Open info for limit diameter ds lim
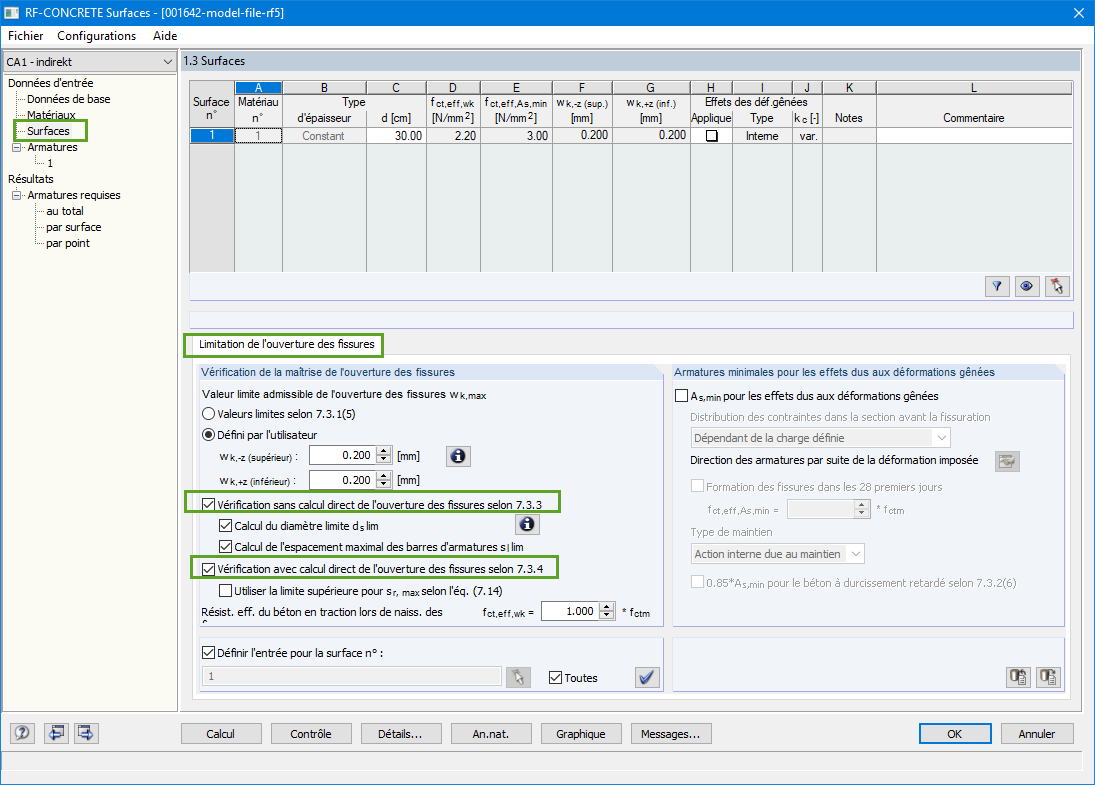The image size is (1095, 785). (x=527, y=524)
